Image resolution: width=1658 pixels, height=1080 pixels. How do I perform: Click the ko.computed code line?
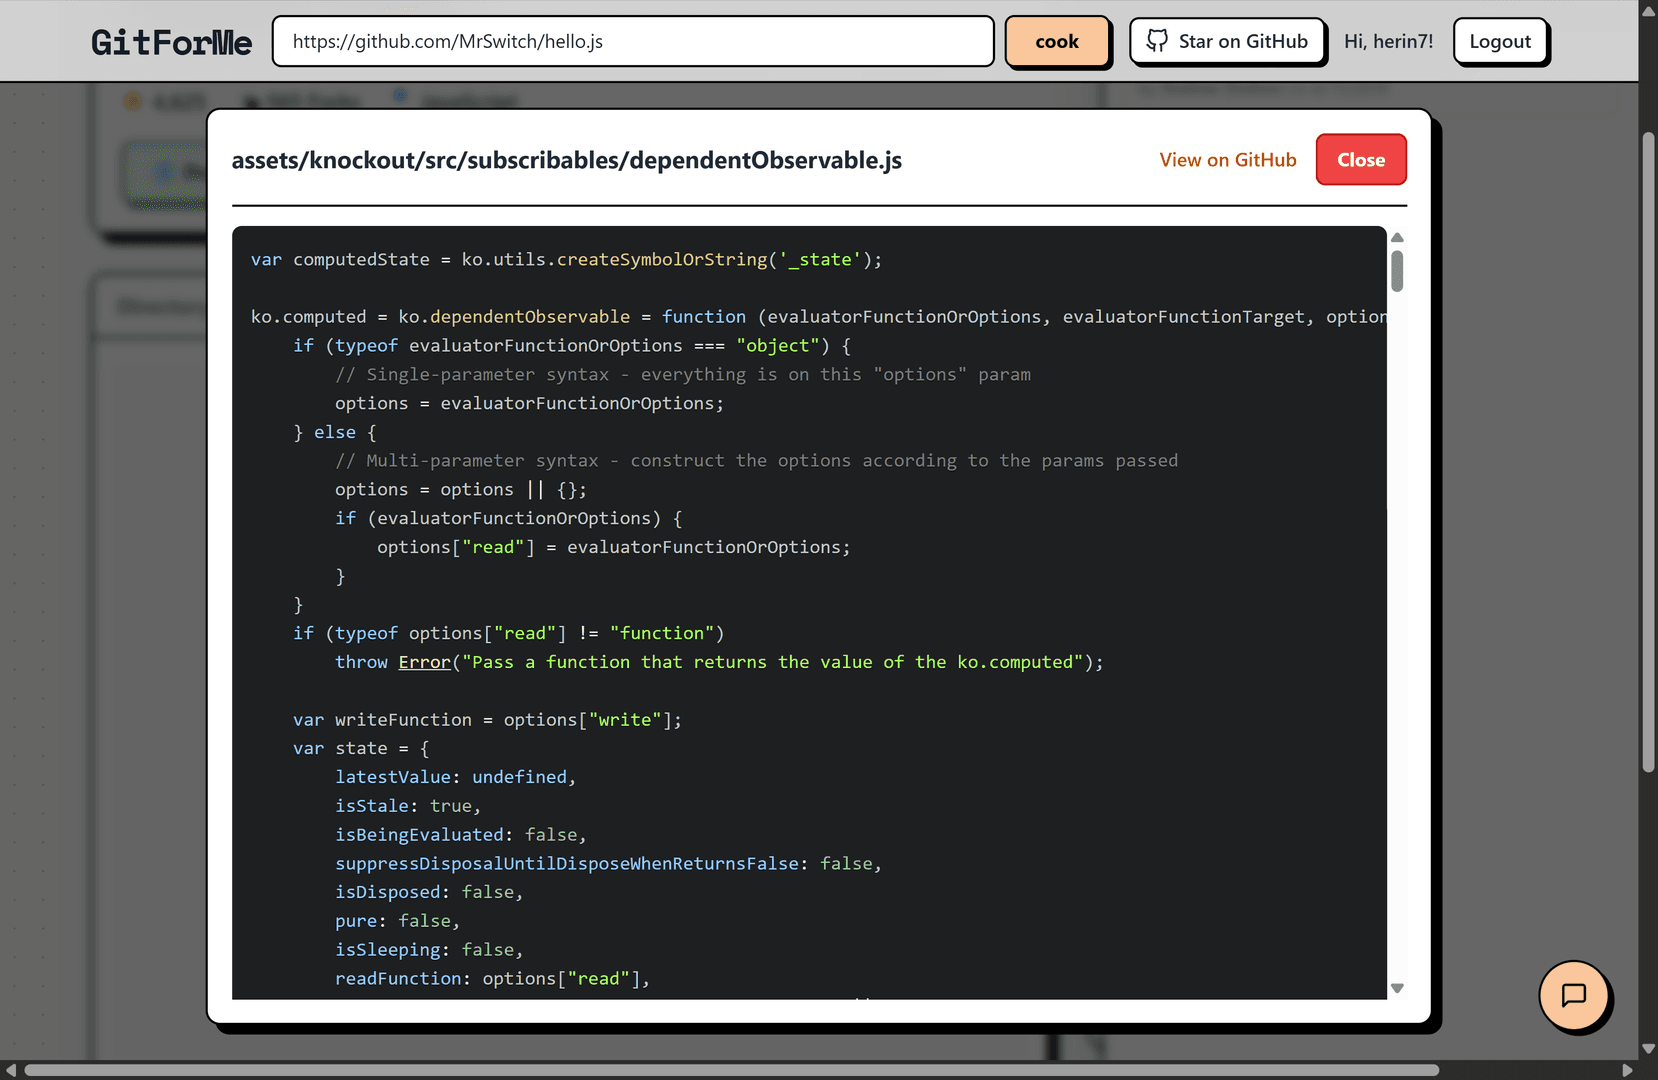(x=700, y=316)
